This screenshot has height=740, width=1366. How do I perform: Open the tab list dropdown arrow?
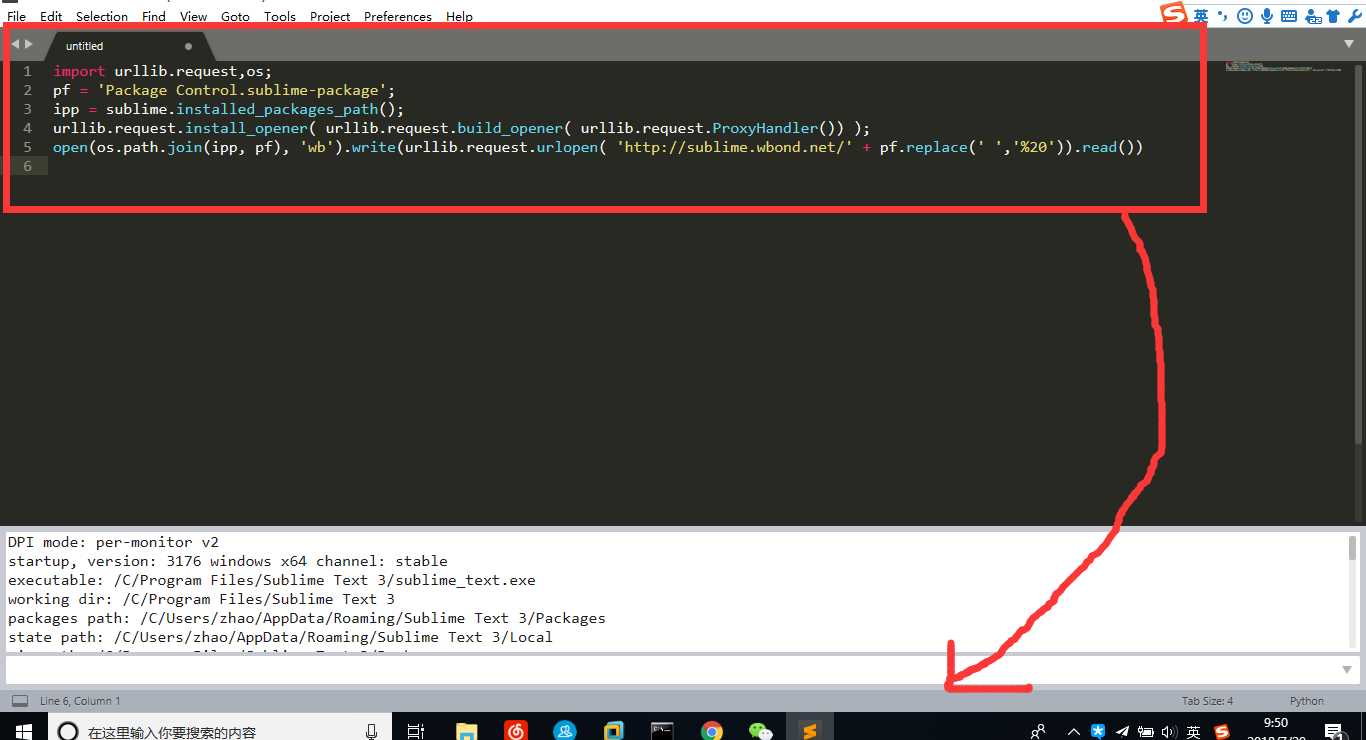click(x=1349, y=44)
